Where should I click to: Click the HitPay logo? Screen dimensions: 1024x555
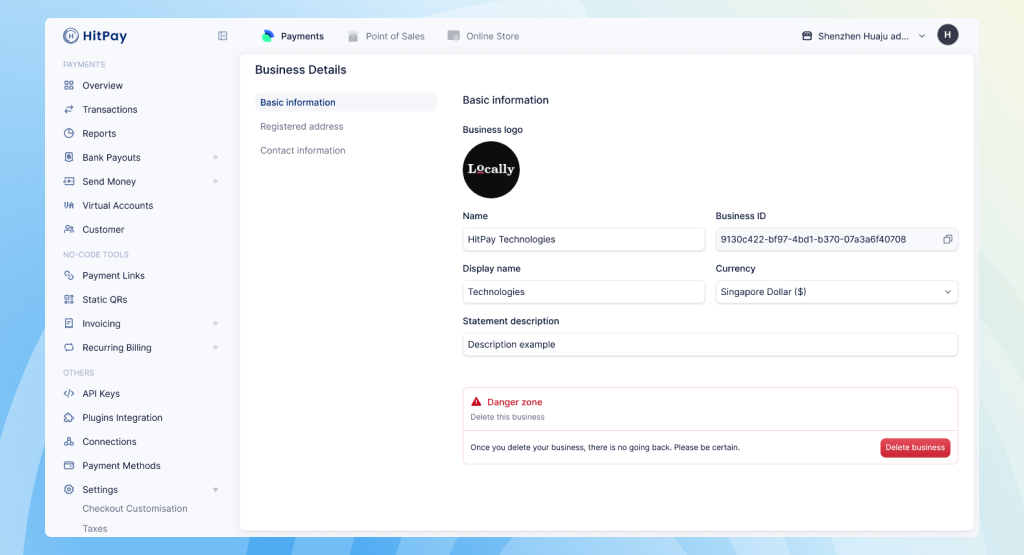[x=95, y=36]
